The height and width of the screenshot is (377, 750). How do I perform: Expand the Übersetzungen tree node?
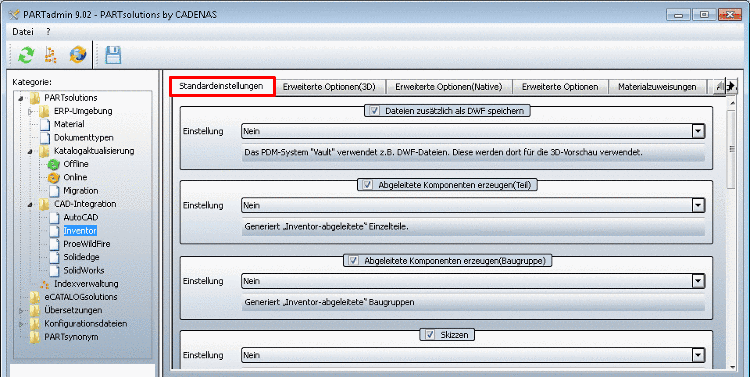click(21, 311)
